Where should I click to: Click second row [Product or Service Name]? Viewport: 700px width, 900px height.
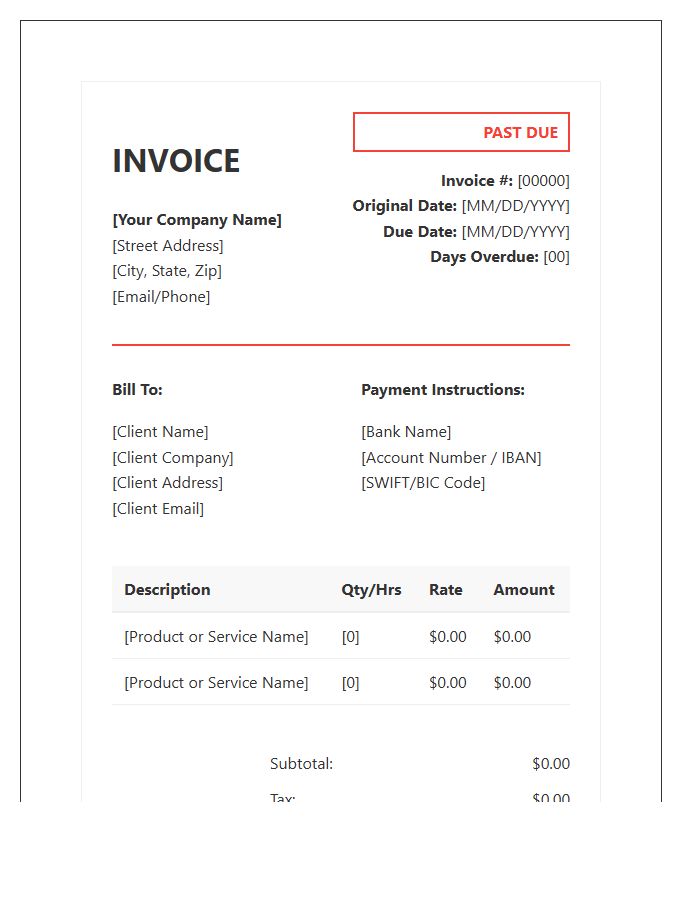click(216, 682)
